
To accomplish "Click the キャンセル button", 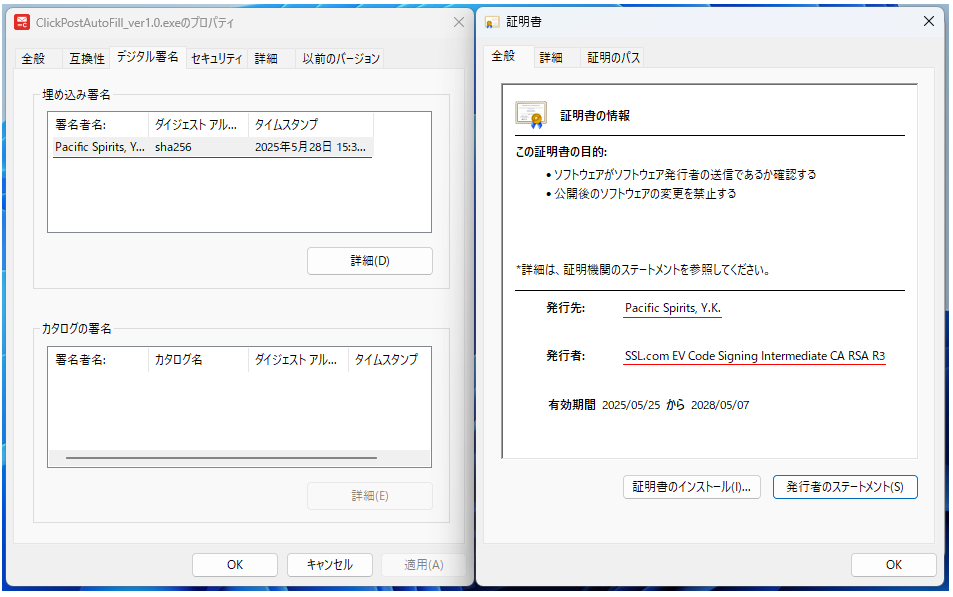I will pyautogui.click(x=329, y=565).
